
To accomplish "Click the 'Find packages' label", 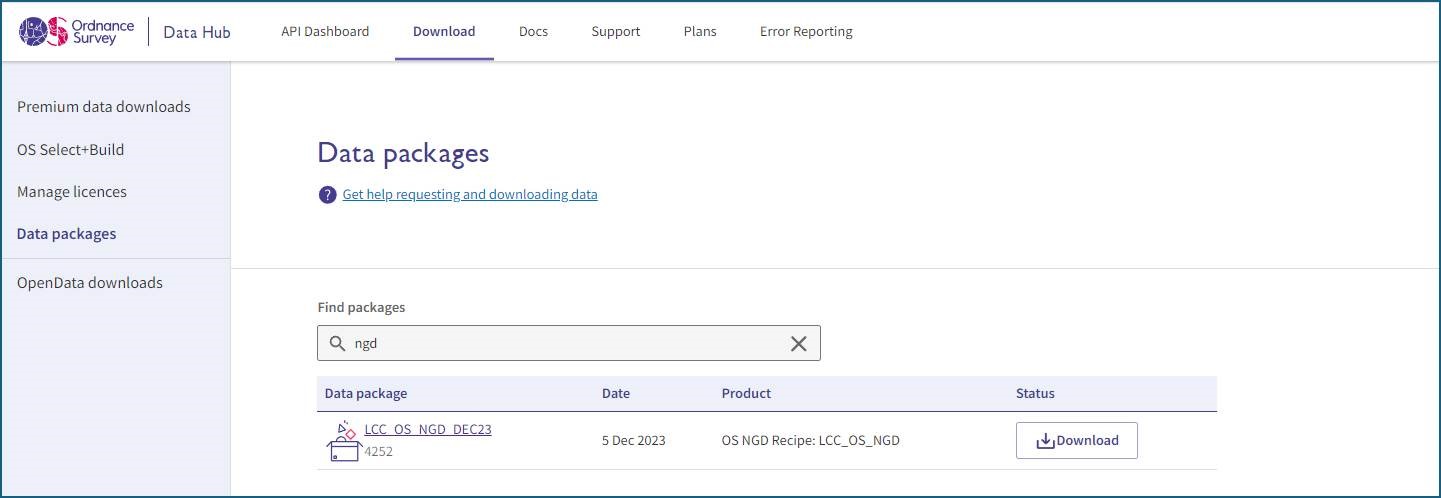I will pos(361,307).
